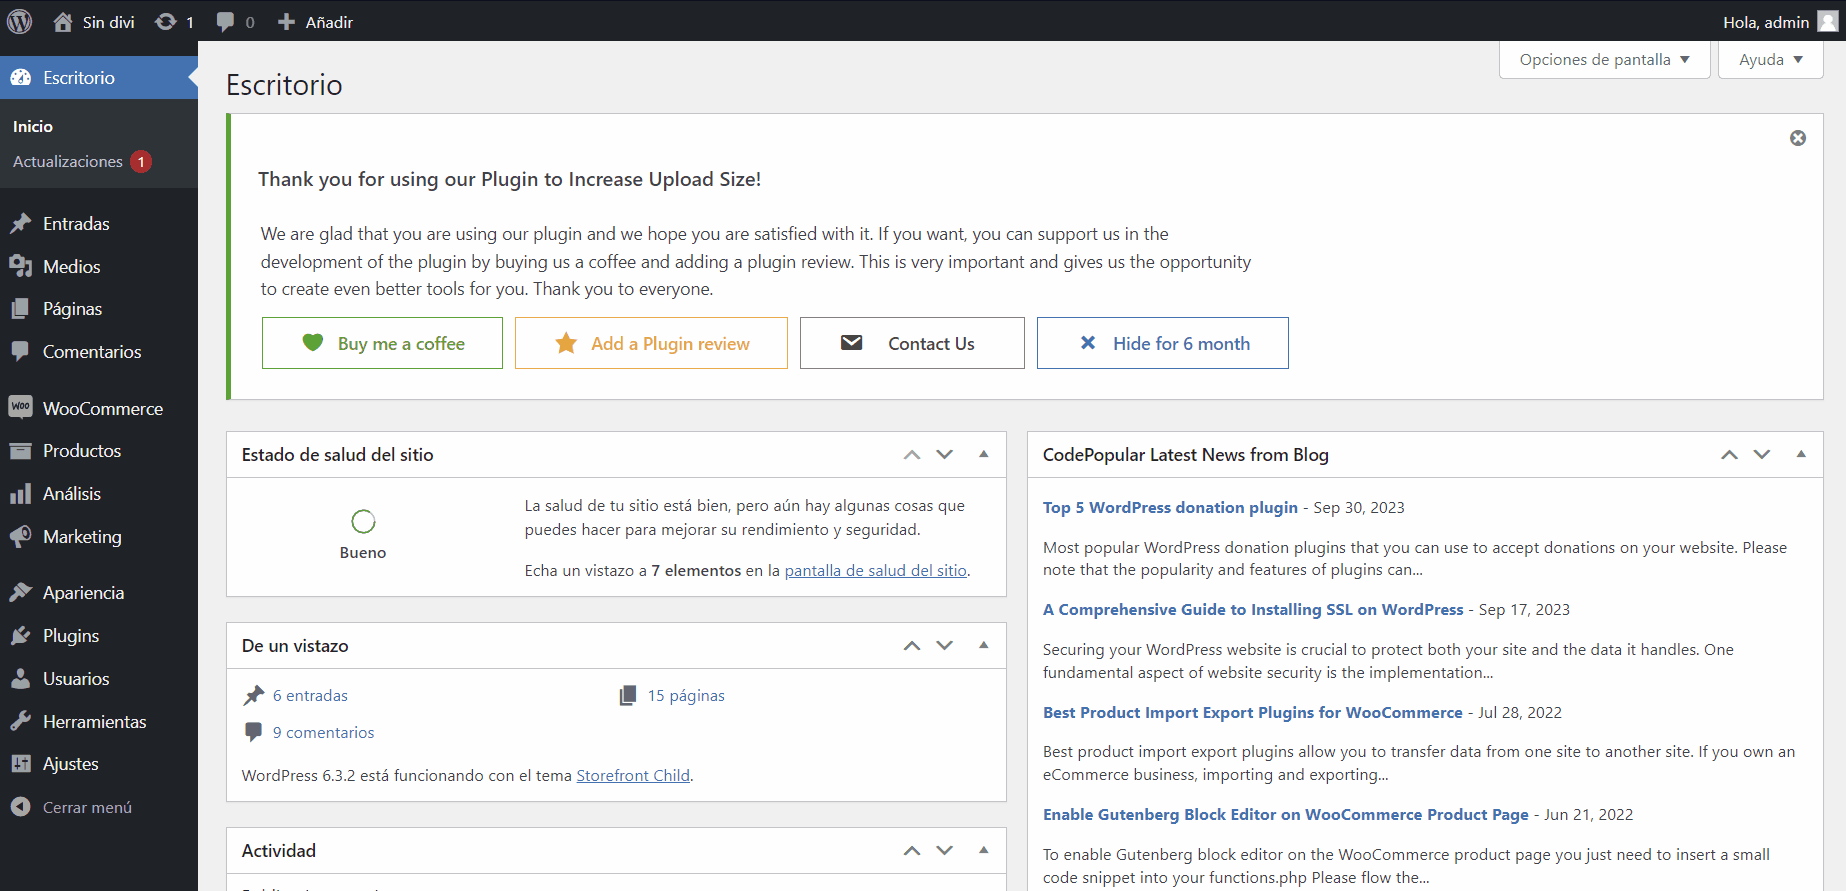The width and height of the screenshot is (1846, 891).
Task: Move De un vistazo panel down
Action: click(945, 646)
